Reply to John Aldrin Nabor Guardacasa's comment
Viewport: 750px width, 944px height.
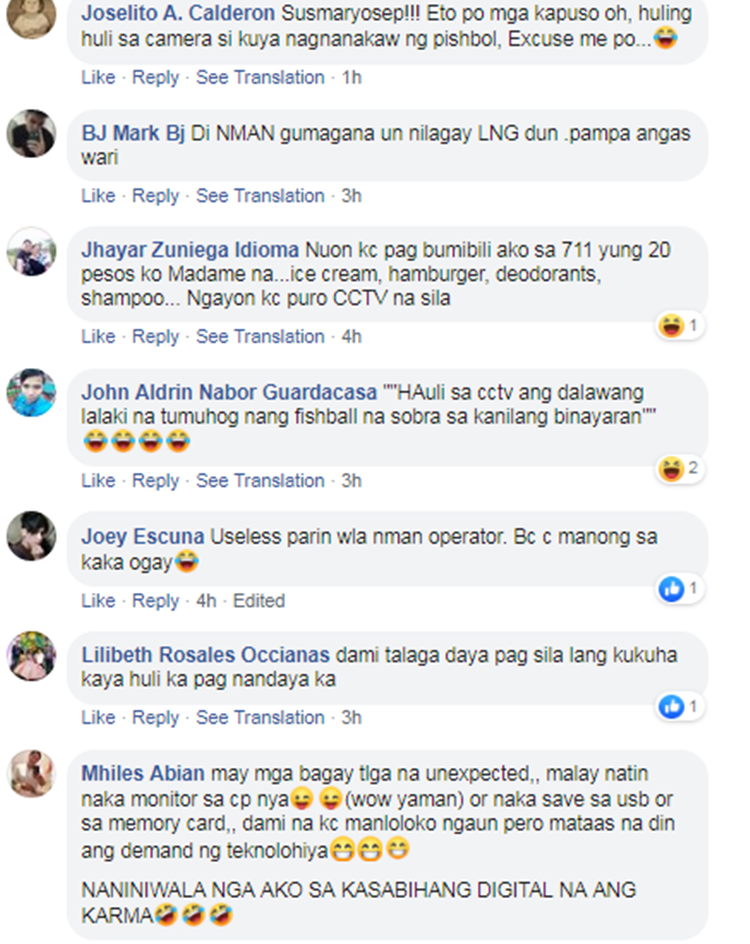coord(155,481)
